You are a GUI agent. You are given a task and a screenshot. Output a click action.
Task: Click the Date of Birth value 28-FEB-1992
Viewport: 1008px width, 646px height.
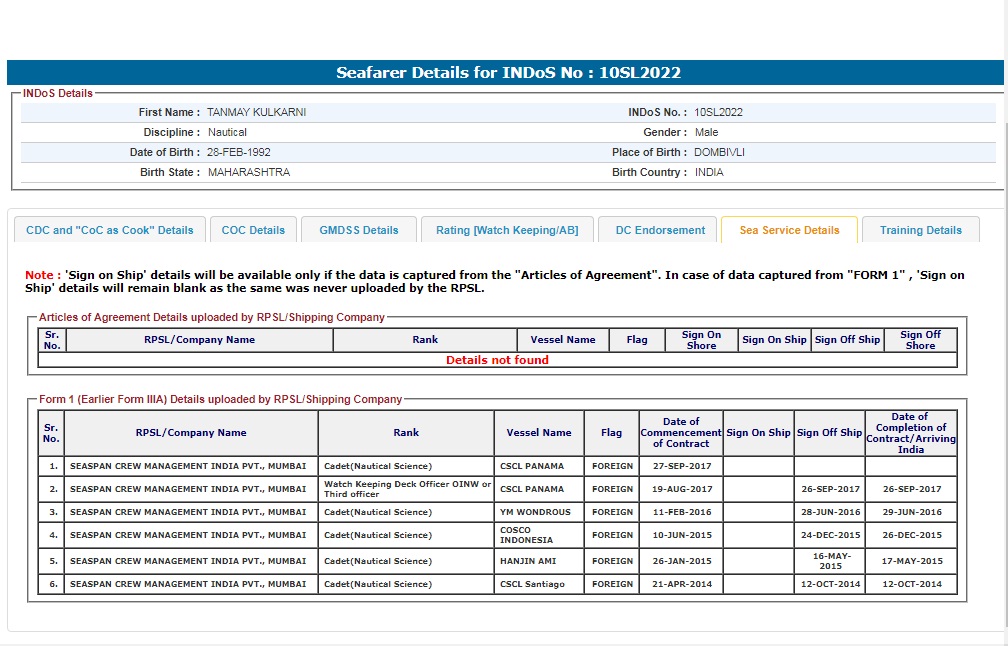click(x=239, y=153)
